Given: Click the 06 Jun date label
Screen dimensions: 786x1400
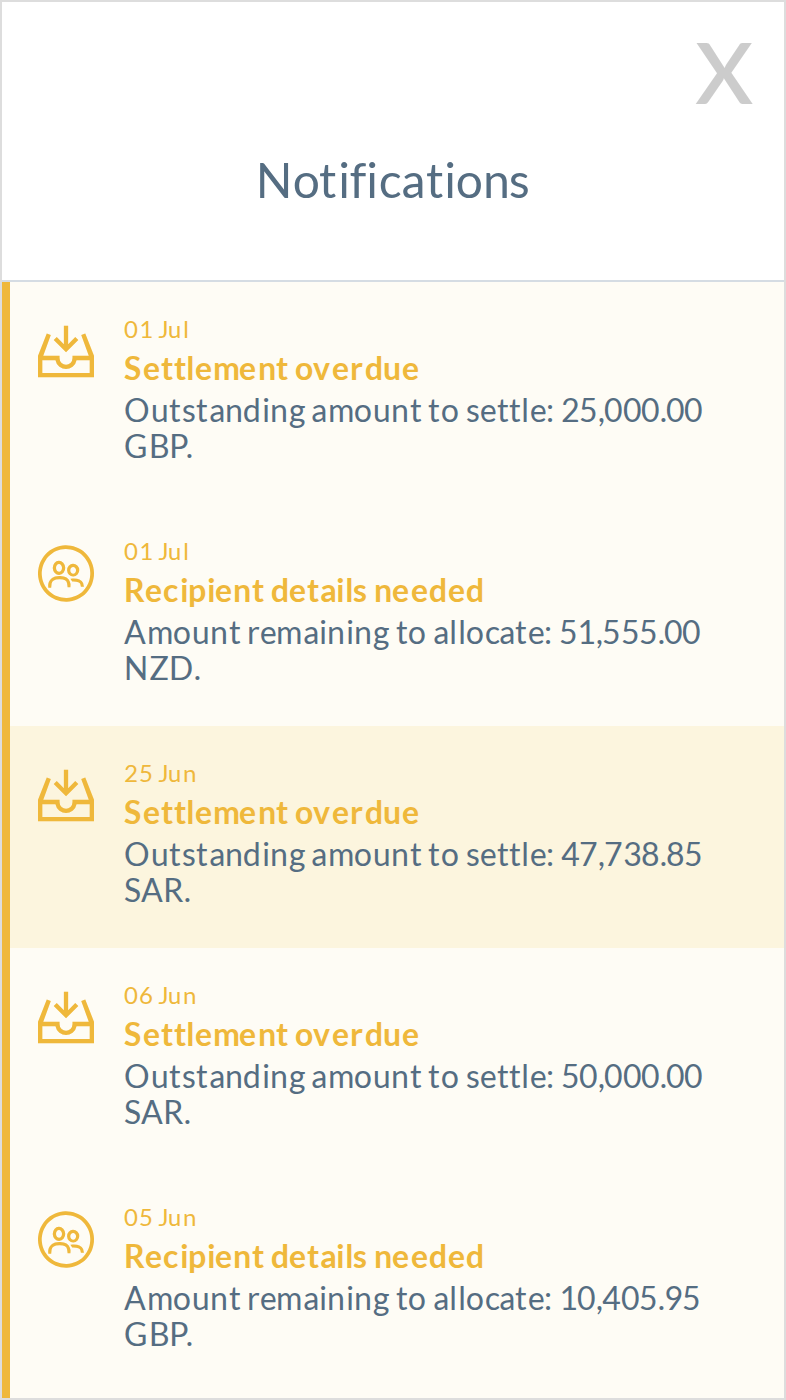Looking at the screenshot, I should (160, 996).
